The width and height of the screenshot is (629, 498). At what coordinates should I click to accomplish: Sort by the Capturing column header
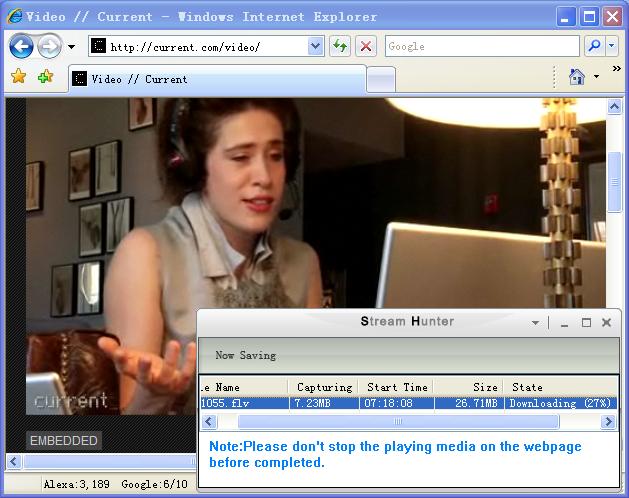323,387
